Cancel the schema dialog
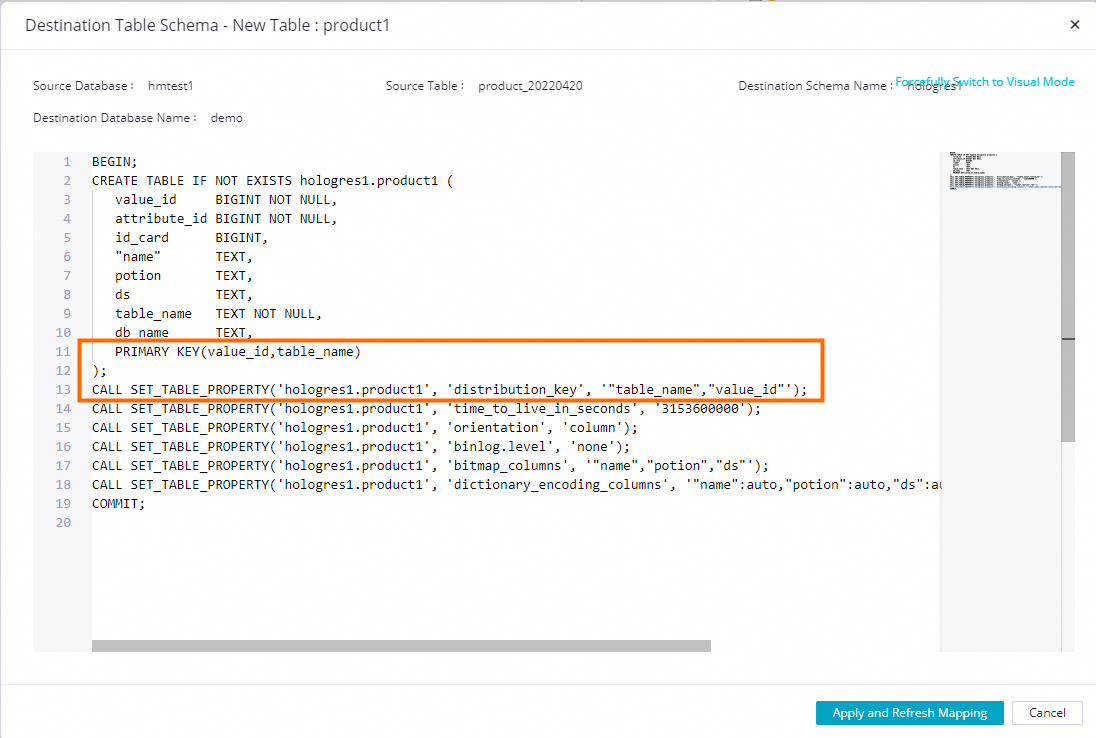The image size is (1096, 738). pos(1047,713)
